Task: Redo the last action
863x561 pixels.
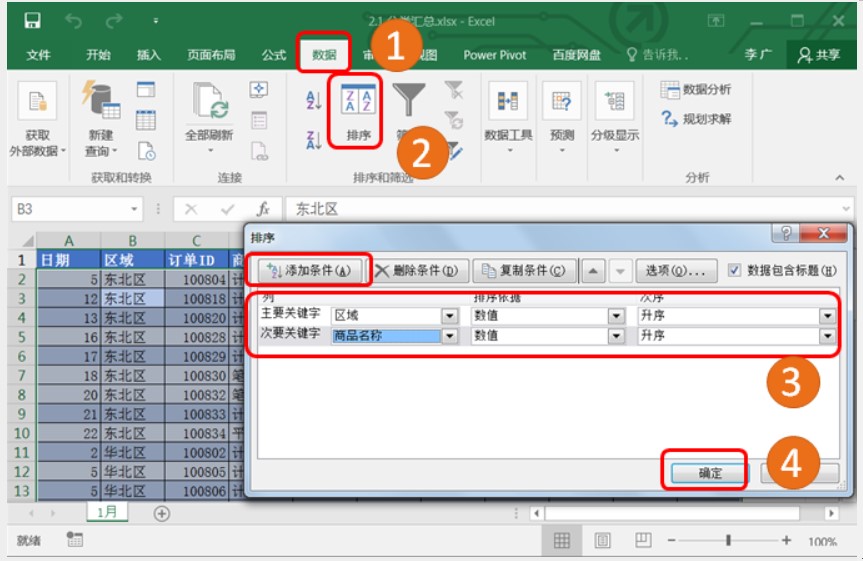Action: (113, 21)
